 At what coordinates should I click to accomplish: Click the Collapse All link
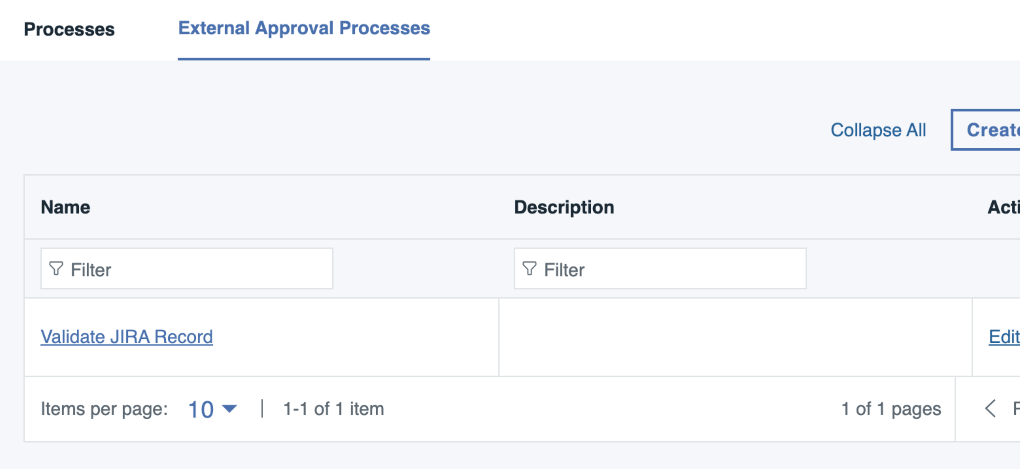[878, 130]
